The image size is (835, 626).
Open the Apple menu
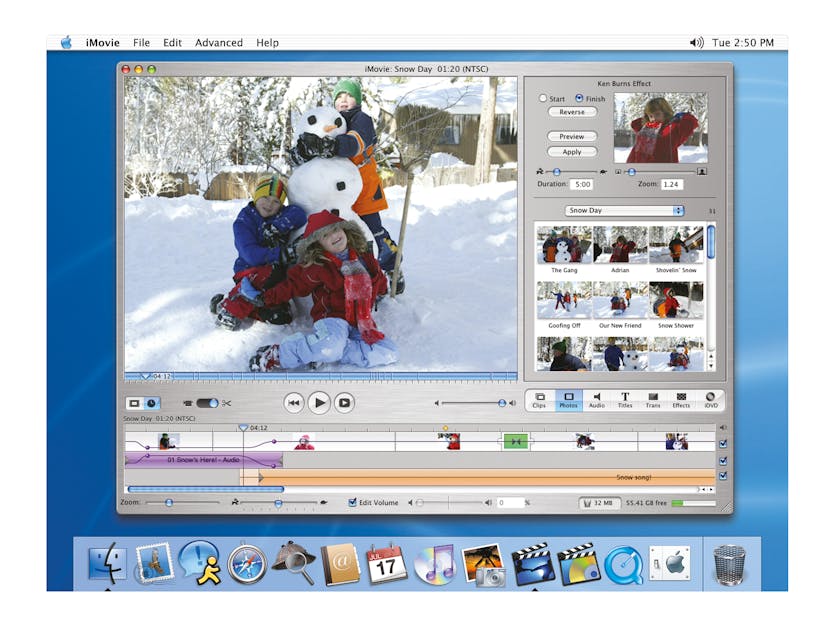point(66,43)
